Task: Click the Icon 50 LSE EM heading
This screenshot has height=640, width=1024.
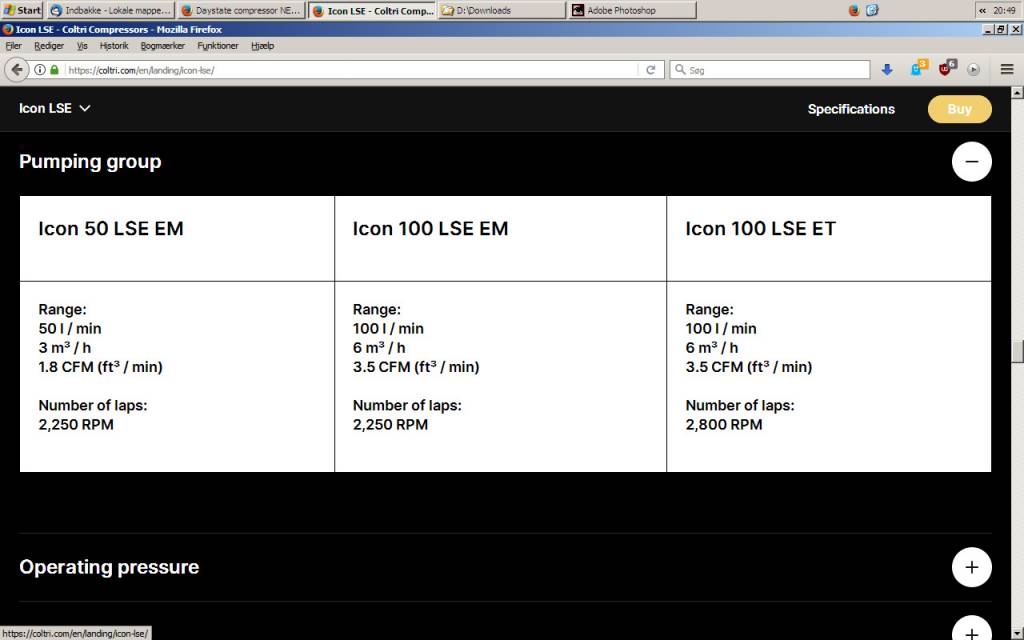Action: pyautogui.click(x=111, y=229)
